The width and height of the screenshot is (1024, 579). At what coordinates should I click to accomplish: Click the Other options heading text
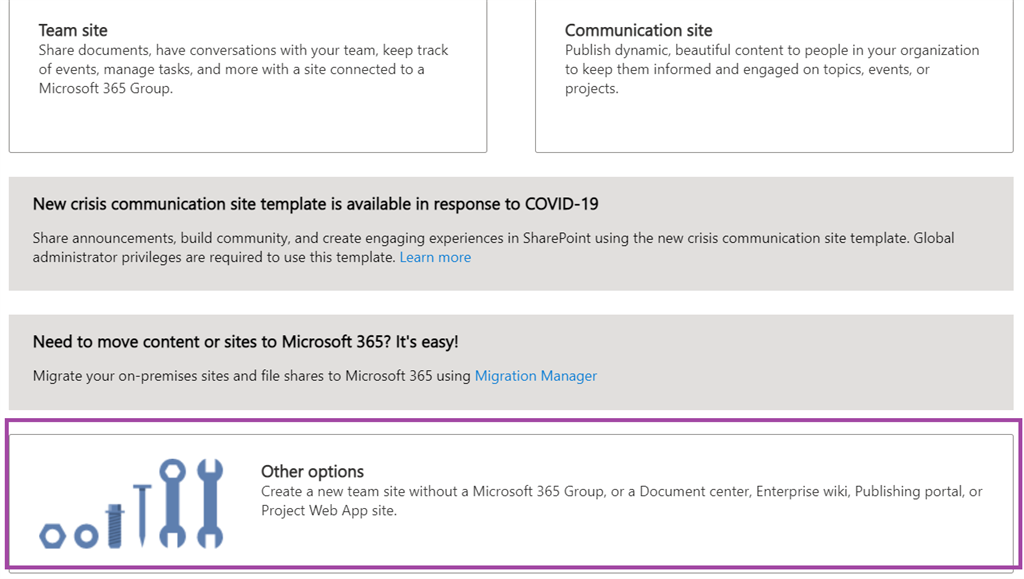[x=313, y=471]
